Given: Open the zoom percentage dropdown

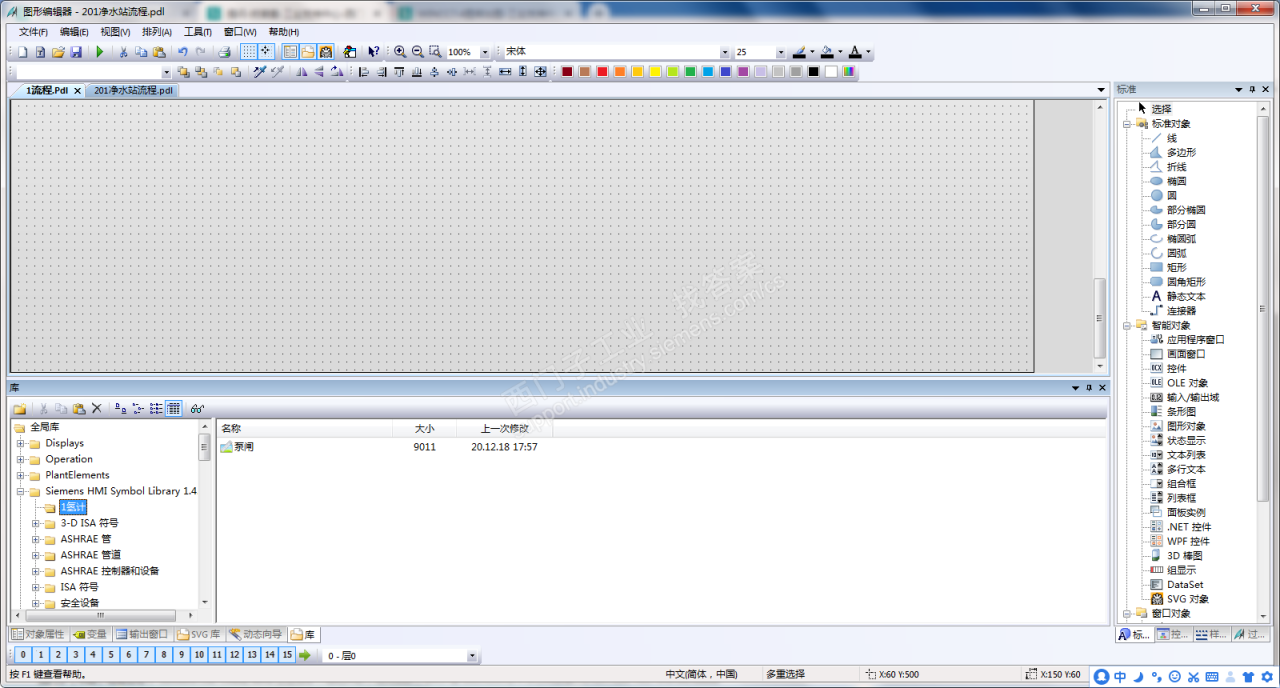Looking at the screenshot, I should tap(485, 52).
